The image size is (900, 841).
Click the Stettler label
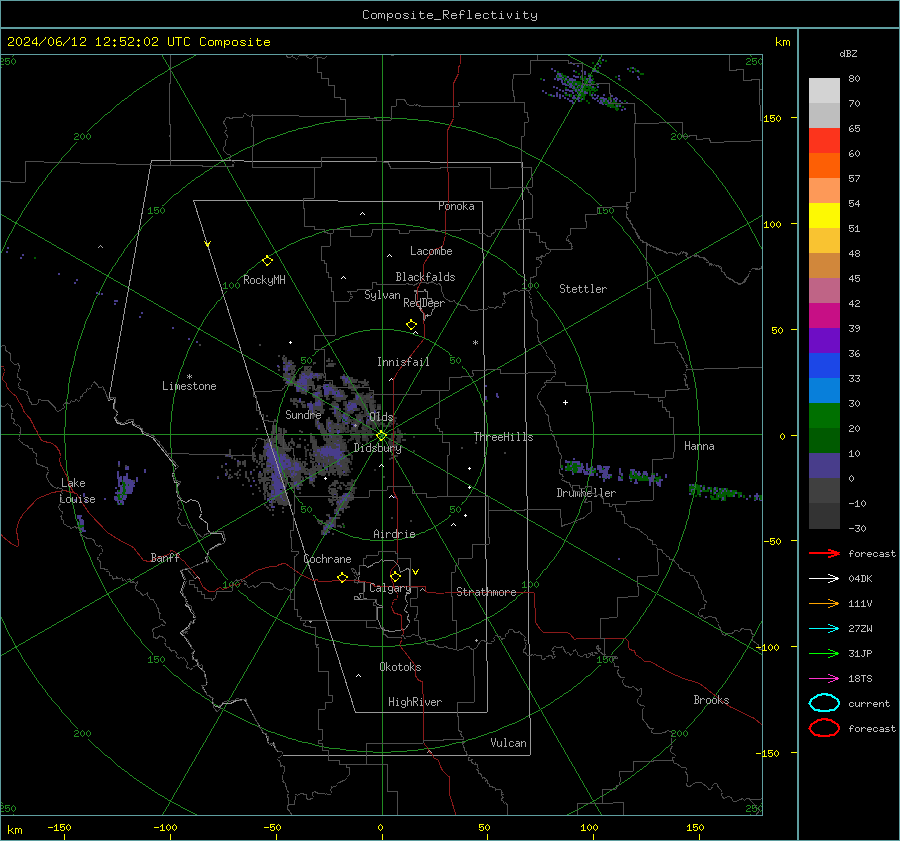coord(583,289)
